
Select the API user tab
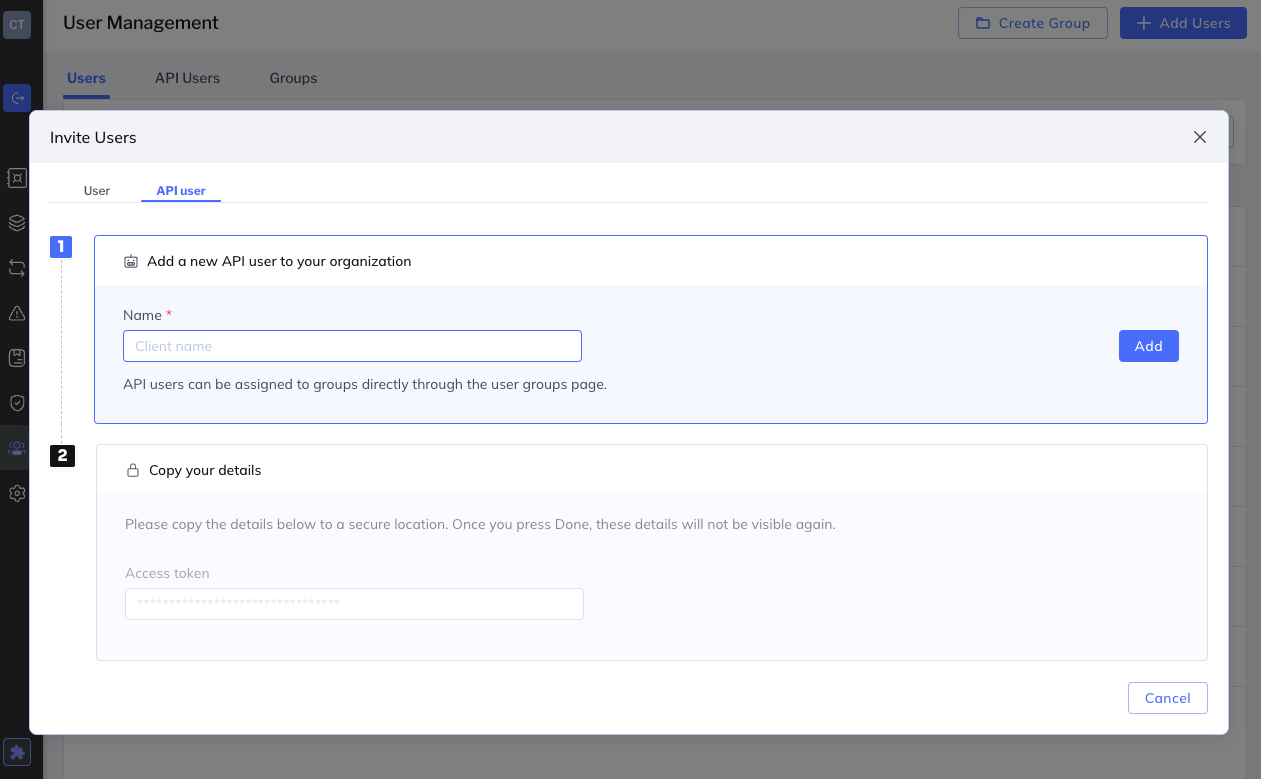click(x=181, y=190)
